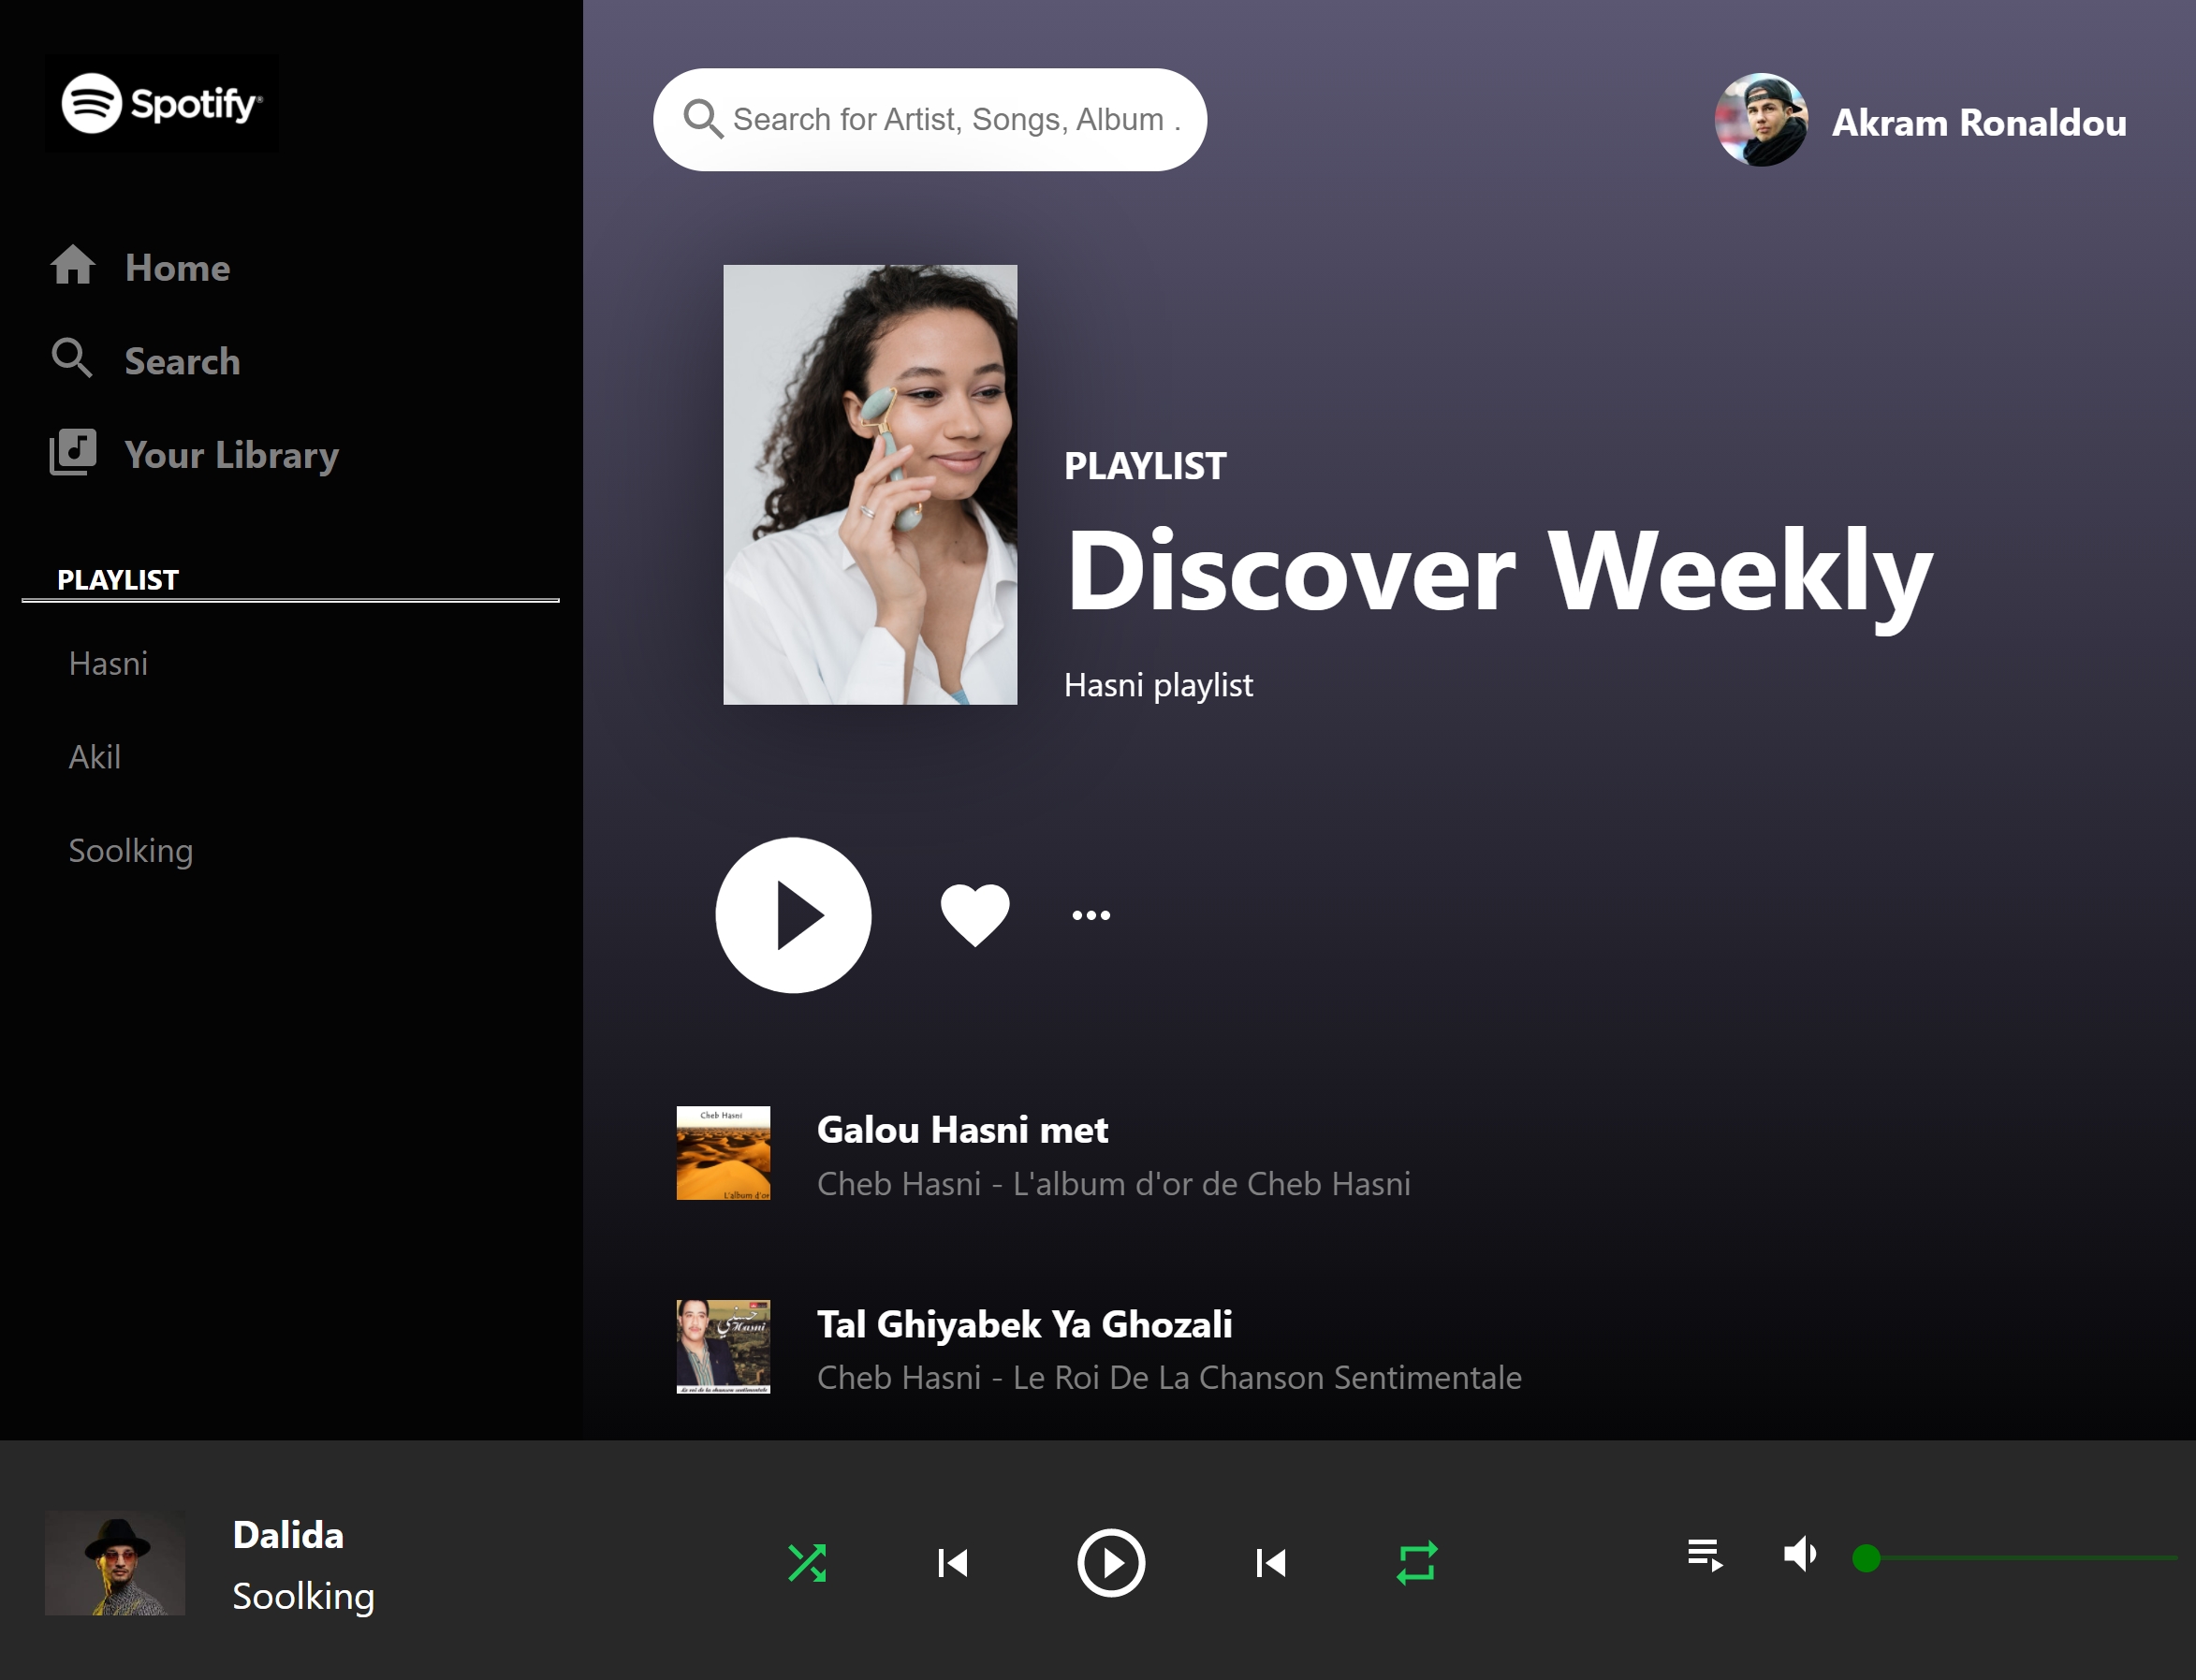The image size is (2196, 1680).
Task: Open the Akram Ronaldou profile avatar
Action: (1760, 121)
